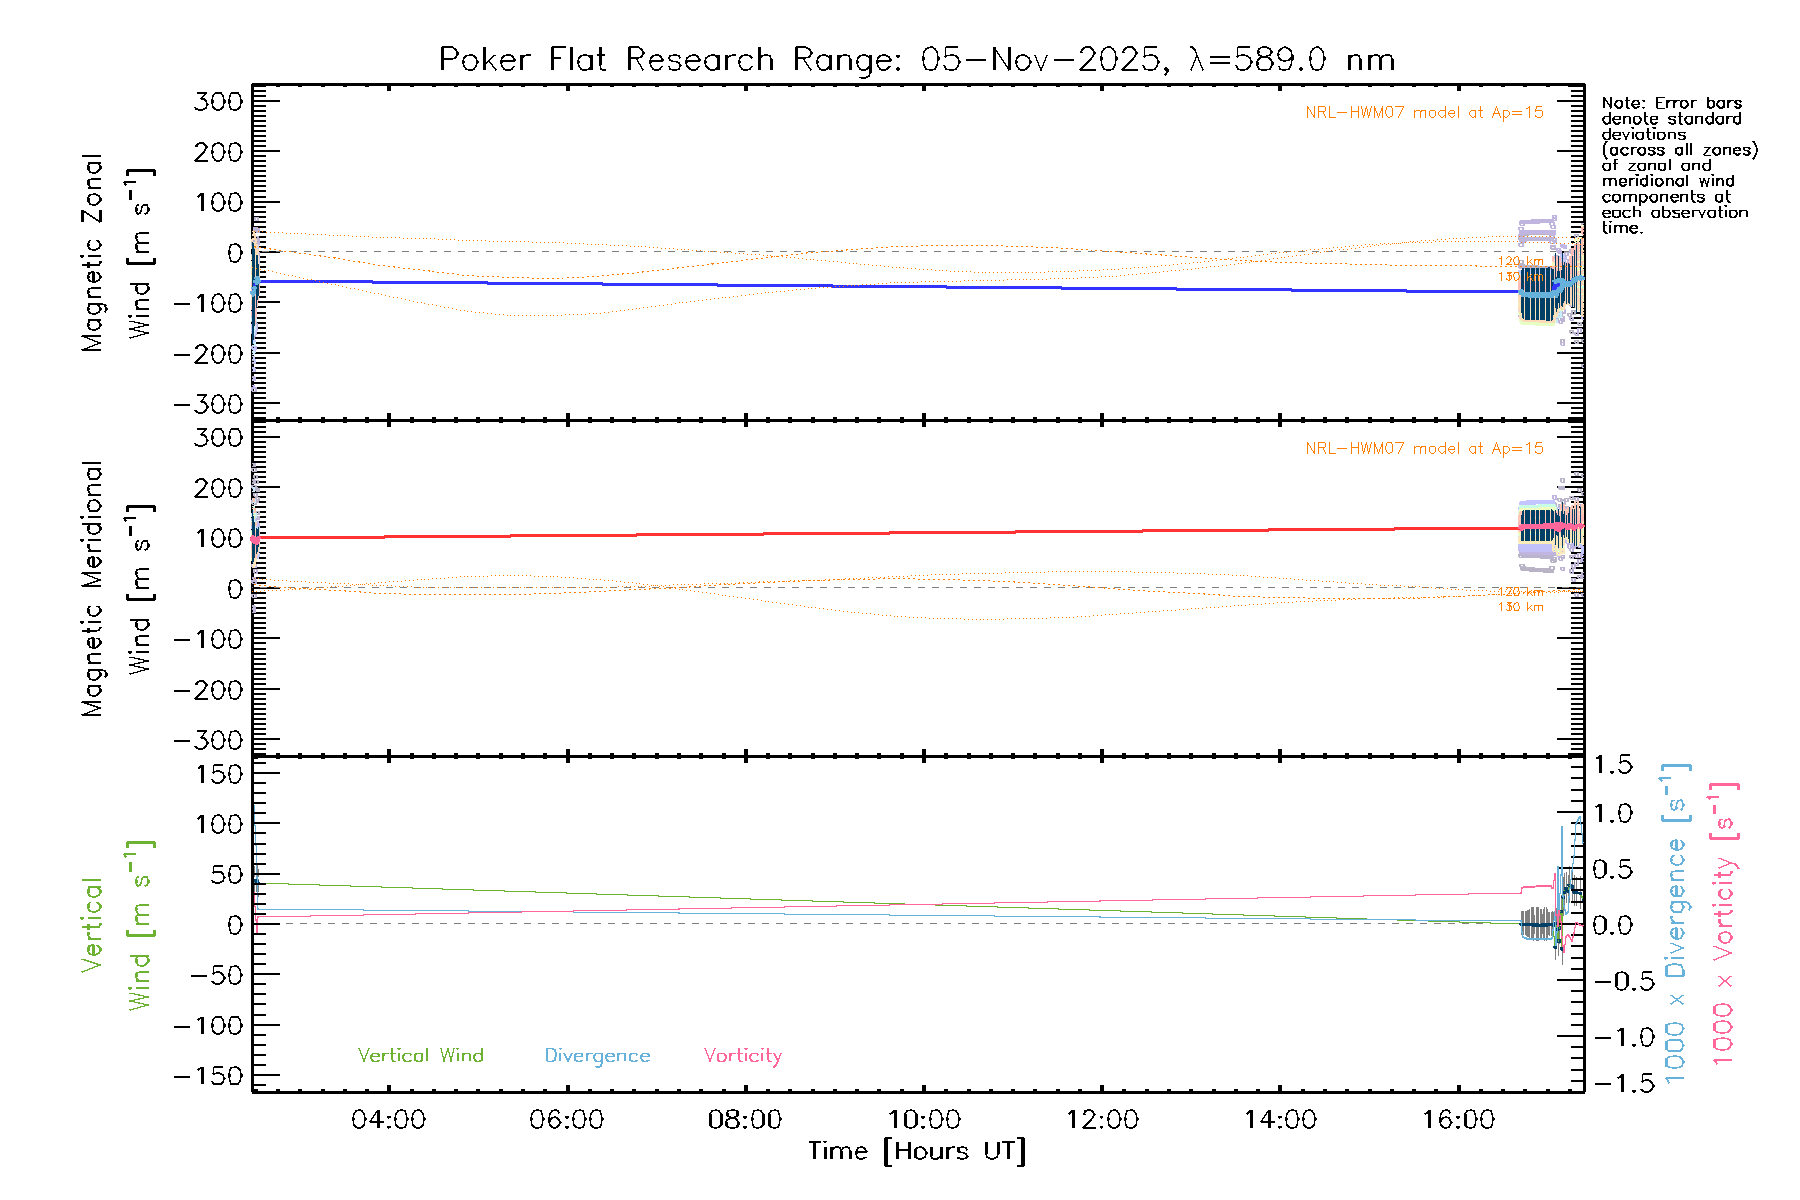1800x1200 pixels.
Task: Click the green Vertical Wind axis title
Action: tap(116, 925)
